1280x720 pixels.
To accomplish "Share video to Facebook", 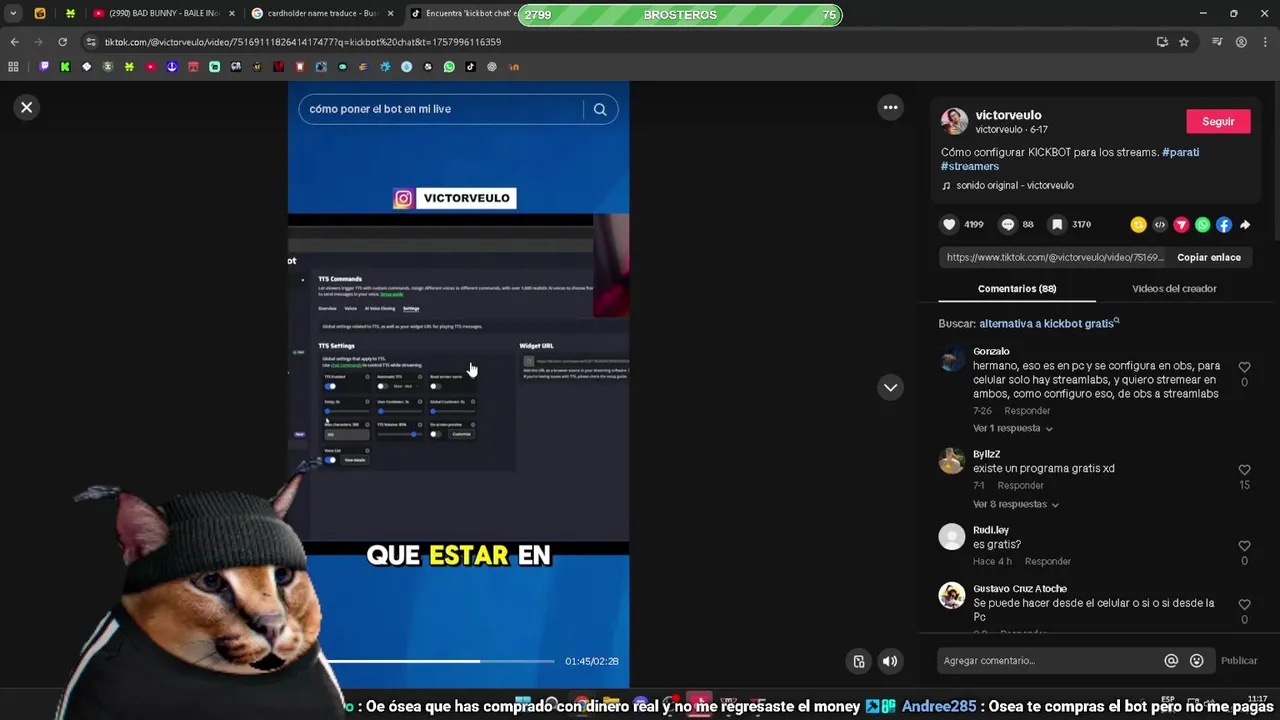I will tap(1224, 225).
